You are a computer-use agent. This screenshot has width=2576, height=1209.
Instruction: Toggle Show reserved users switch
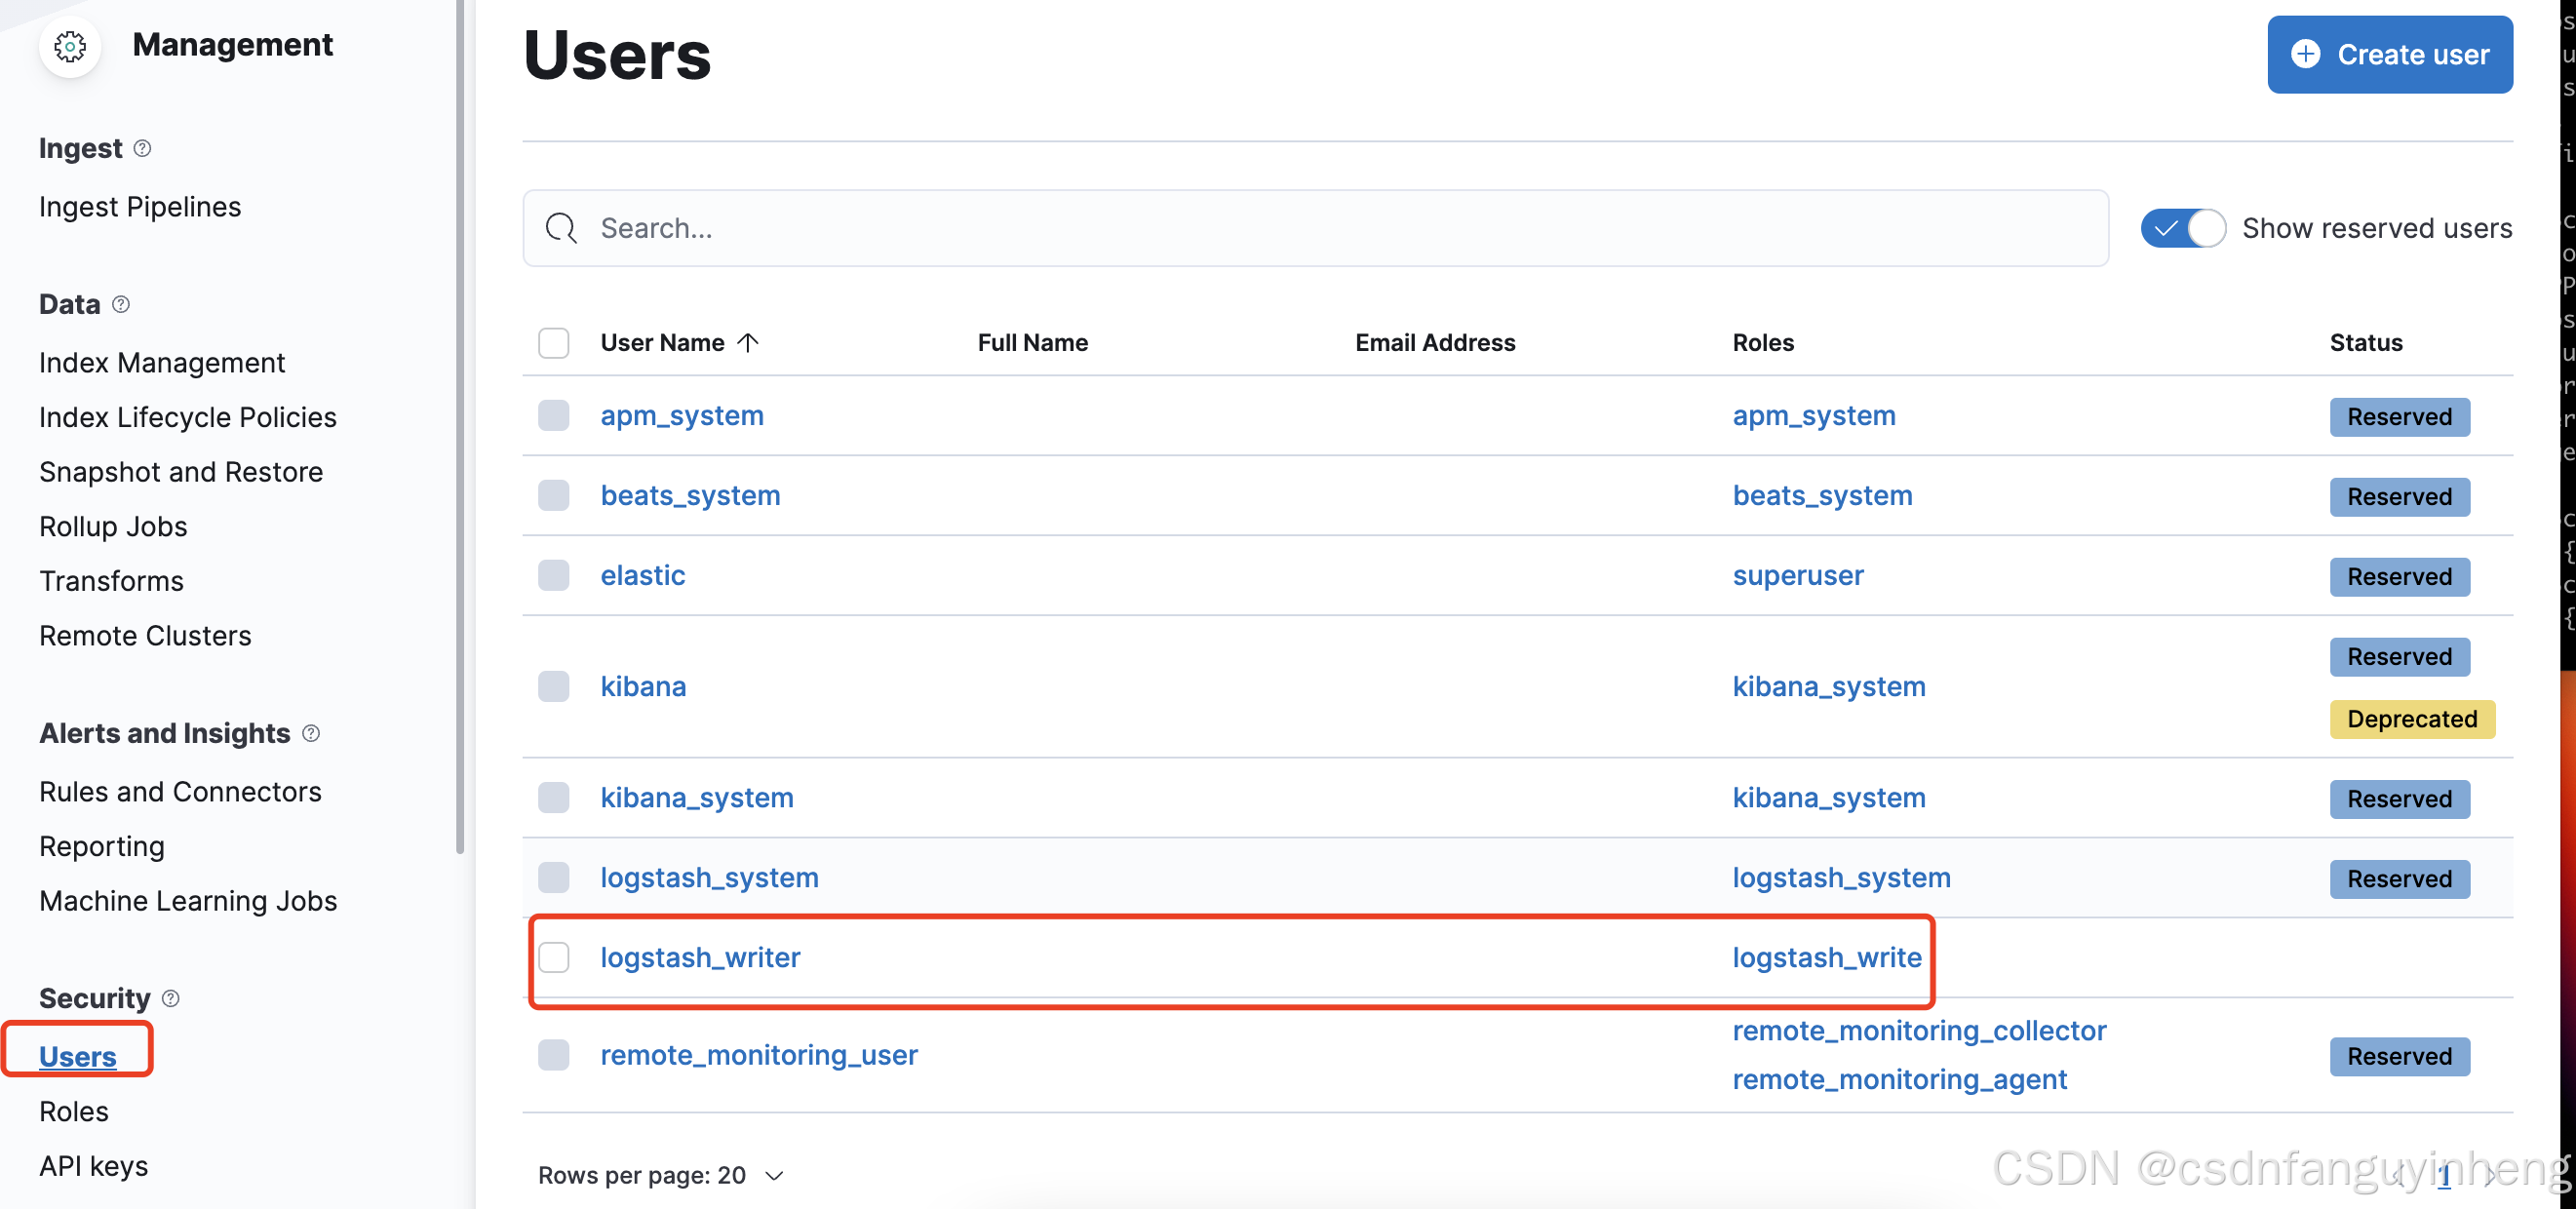click(x=2182, y=228)
